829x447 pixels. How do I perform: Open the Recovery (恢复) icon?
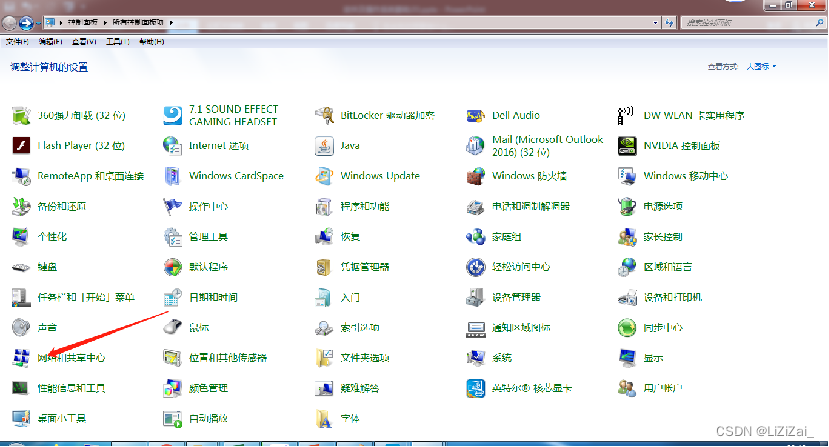tap(324, 236)
